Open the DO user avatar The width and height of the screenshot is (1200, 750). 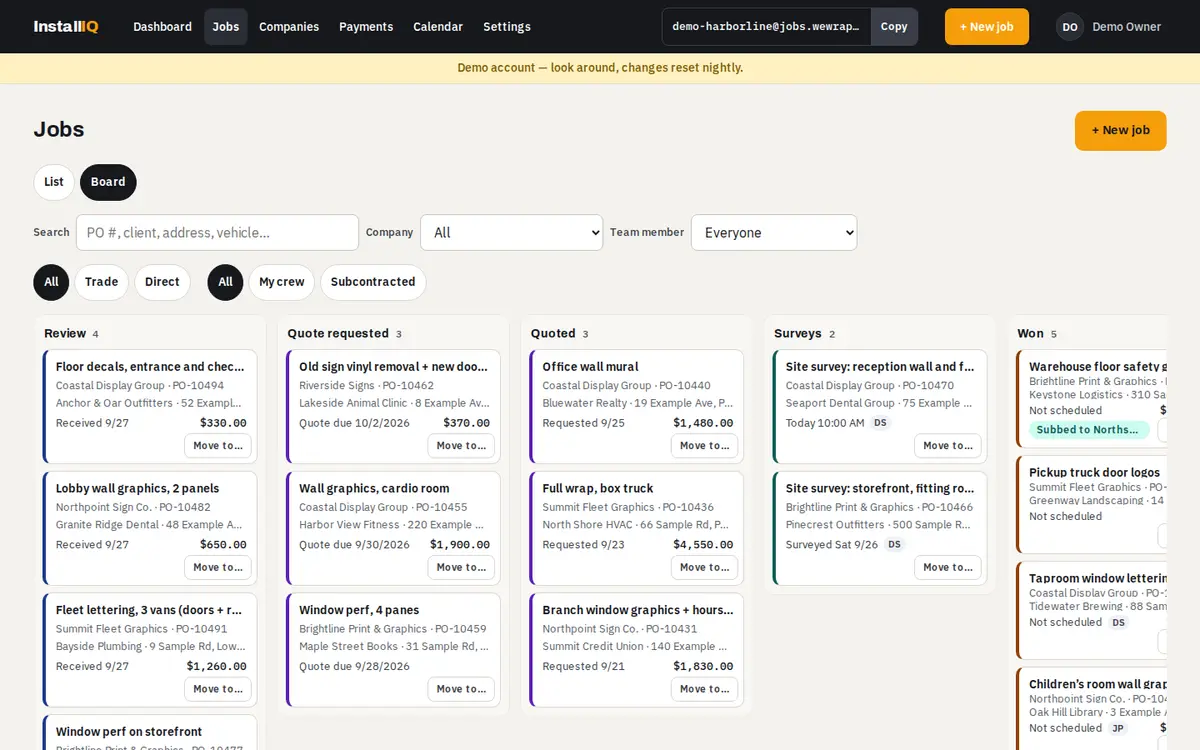(1070, 27)
